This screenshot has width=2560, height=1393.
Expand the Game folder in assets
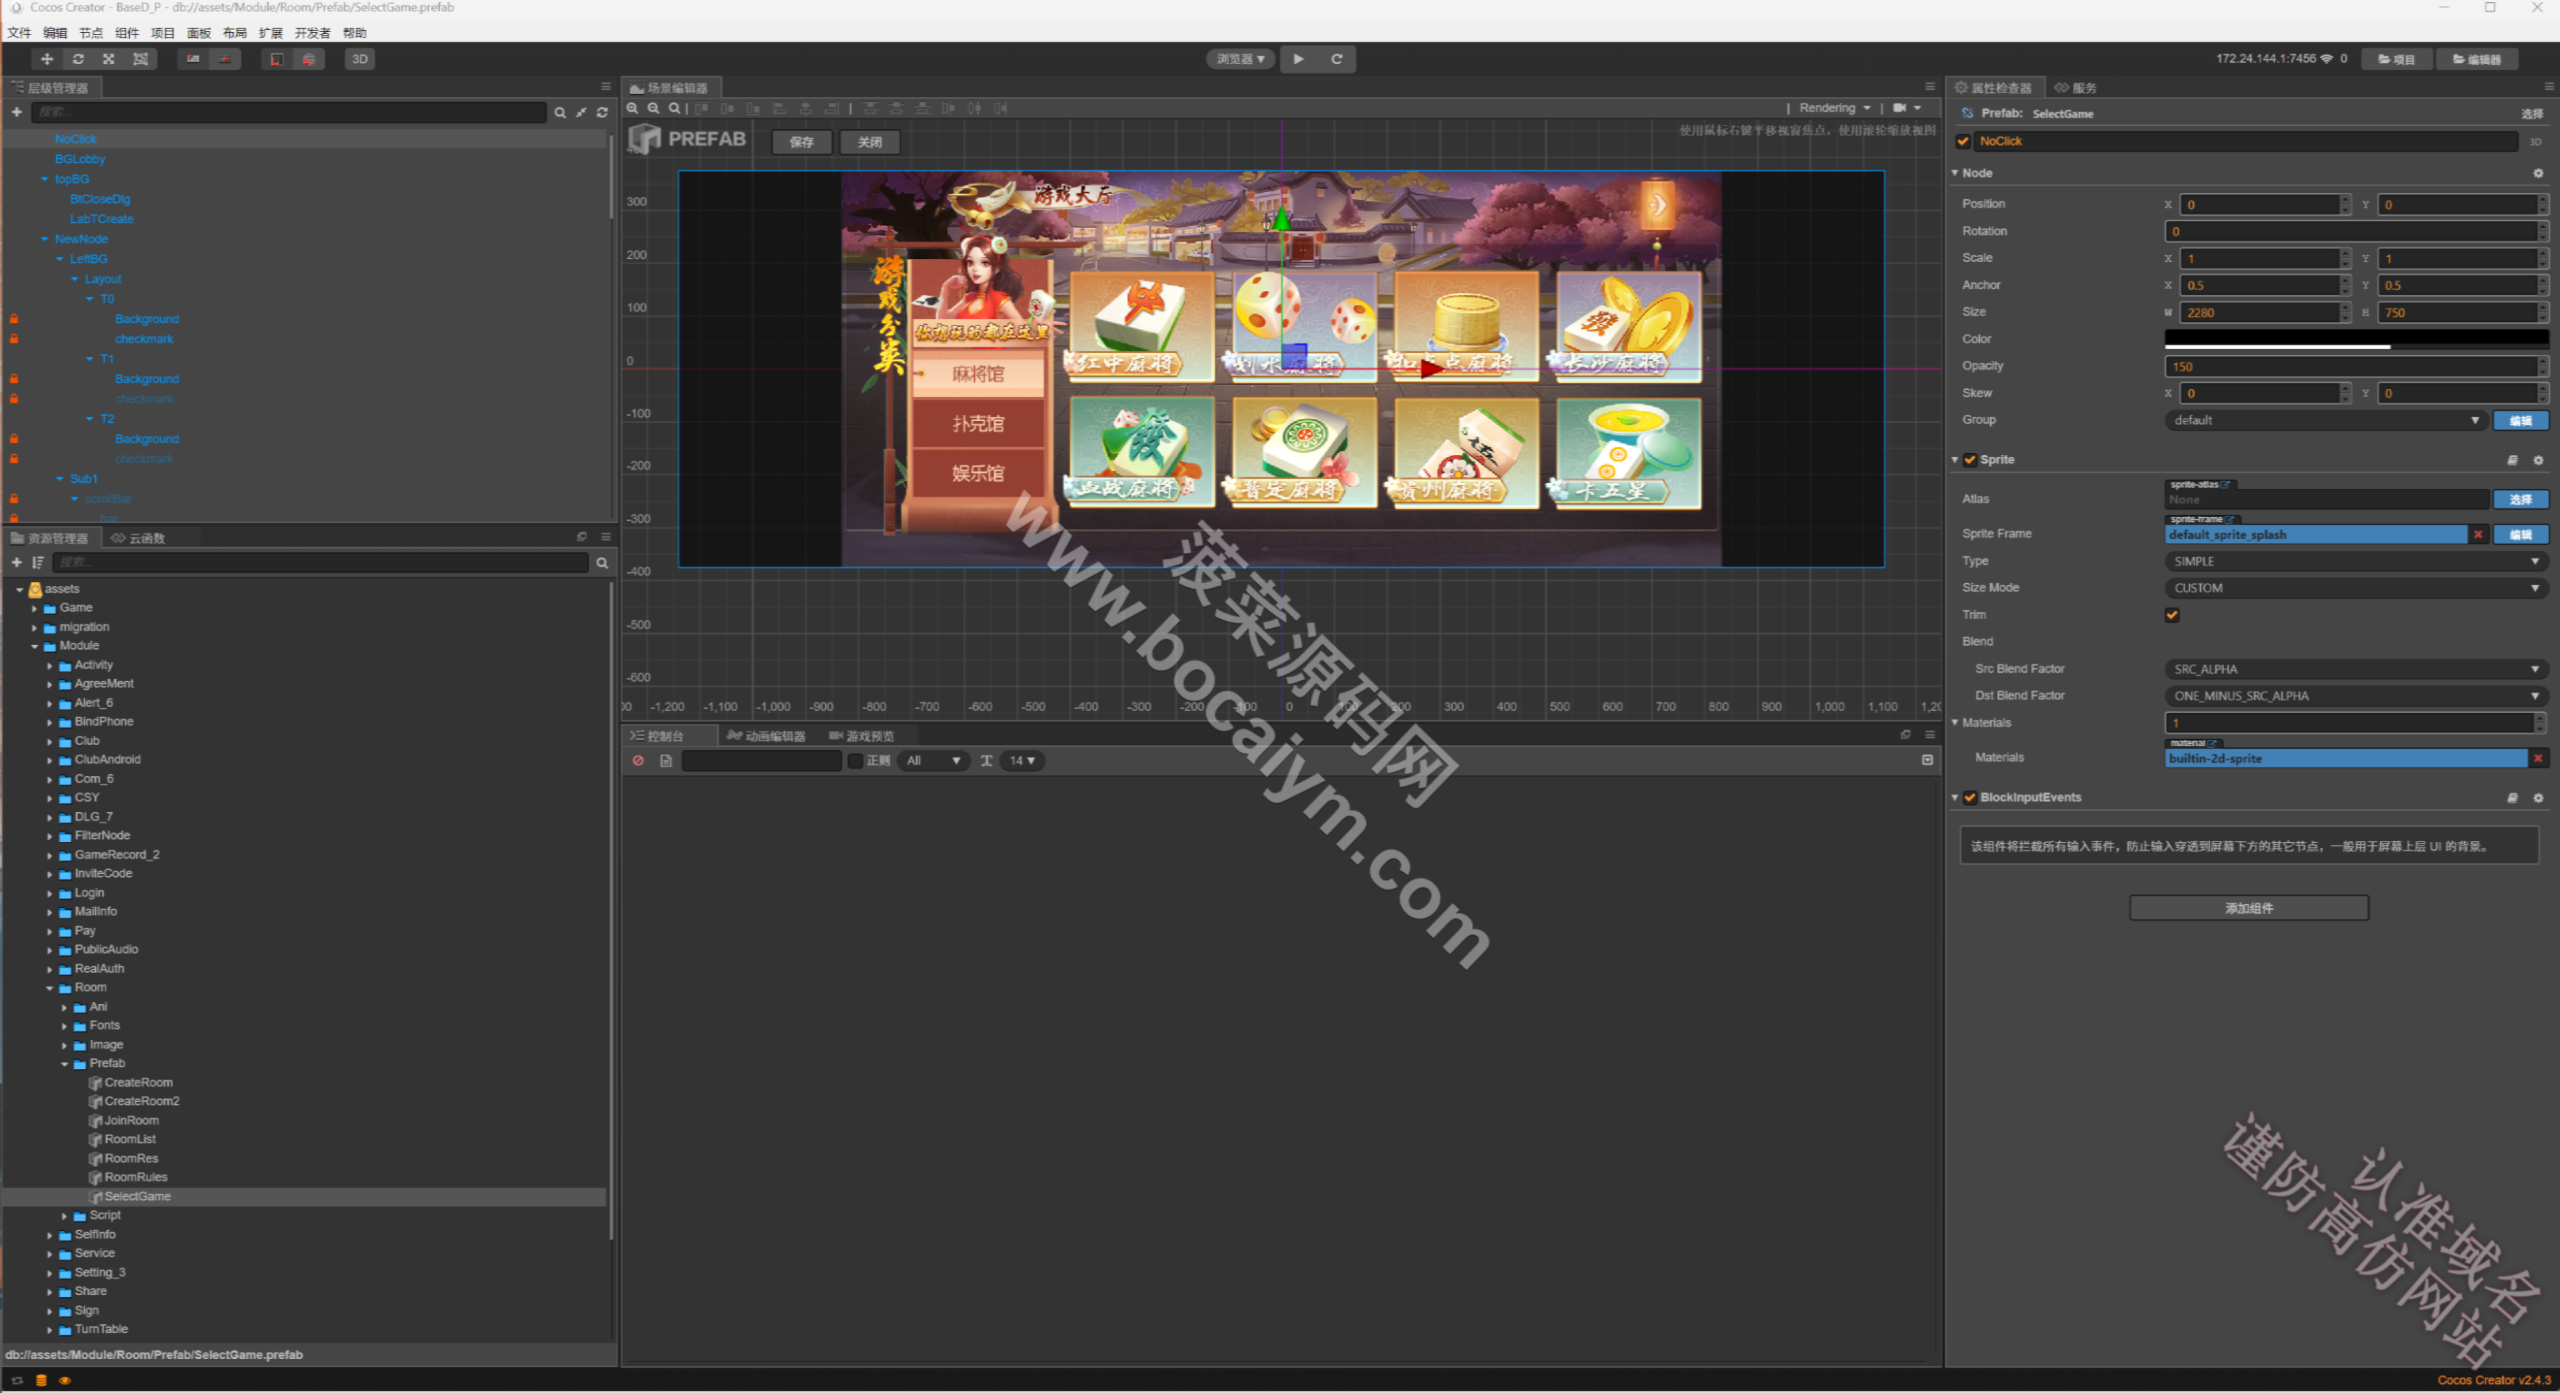click(x=34, y=608)
